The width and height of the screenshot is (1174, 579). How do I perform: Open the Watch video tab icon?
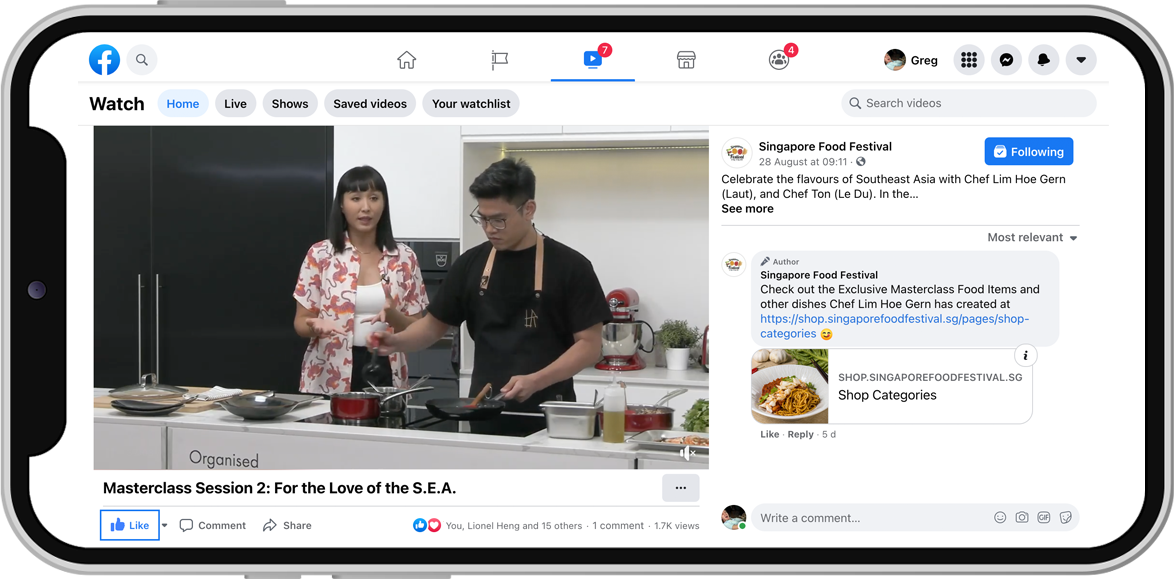pos(592,59)
